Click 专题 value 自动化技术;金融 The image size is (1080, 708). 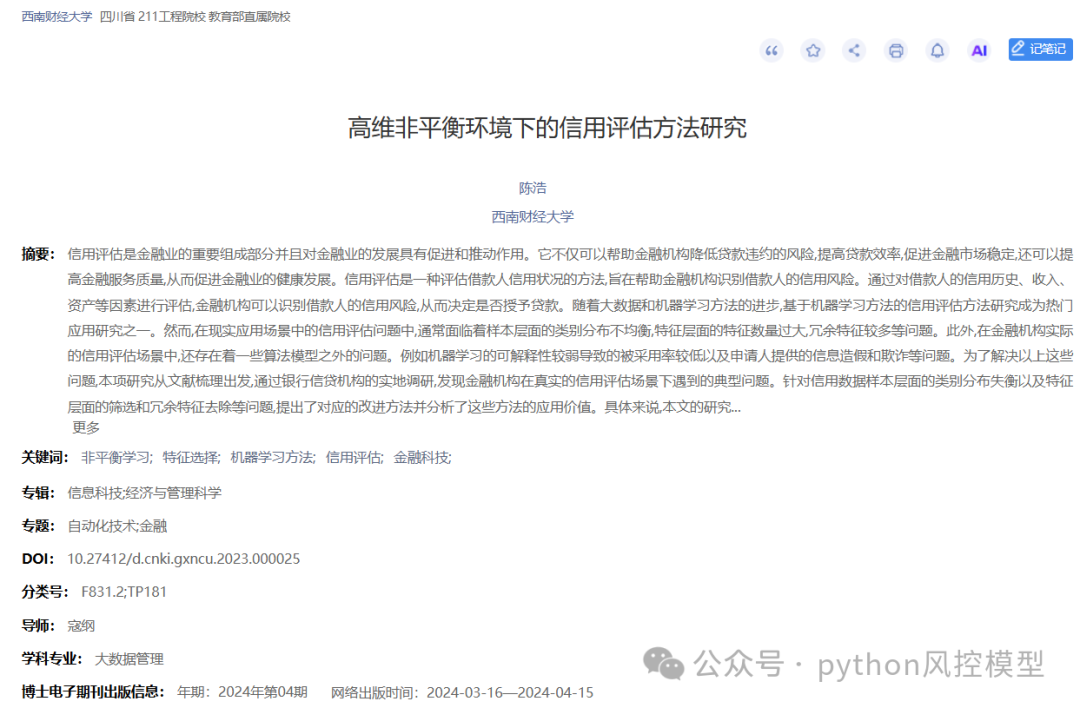117,526
